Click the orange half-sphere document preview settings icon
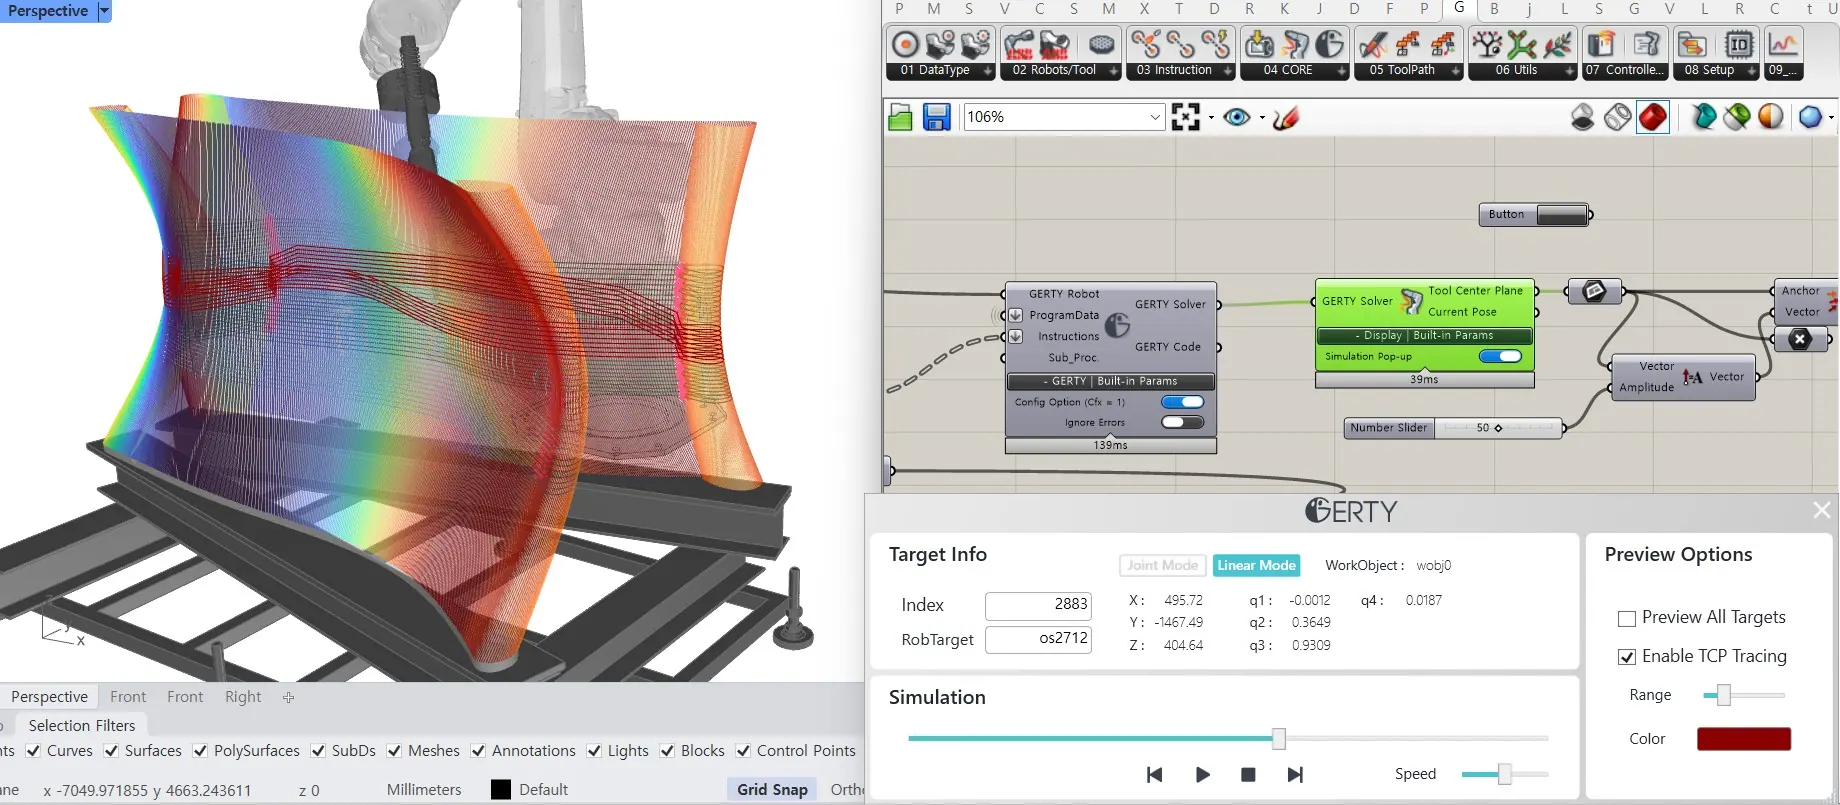 [1771, 117]
